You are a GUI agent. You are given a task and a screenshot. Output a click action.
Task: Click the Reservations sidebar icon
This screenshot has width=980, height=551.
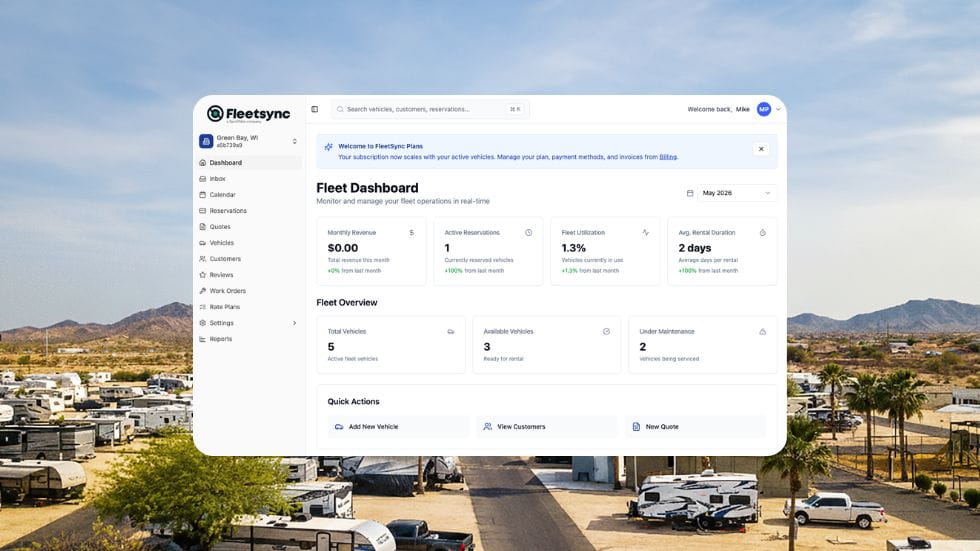[x=202, y=211]
